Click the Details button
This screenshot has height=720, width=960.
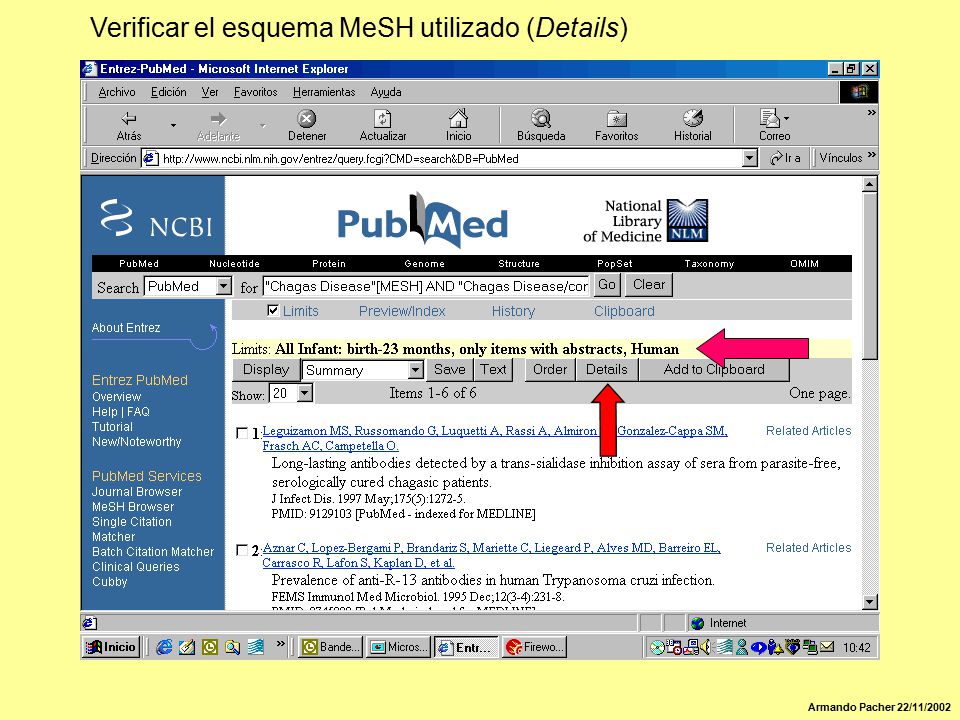(607, 369)
